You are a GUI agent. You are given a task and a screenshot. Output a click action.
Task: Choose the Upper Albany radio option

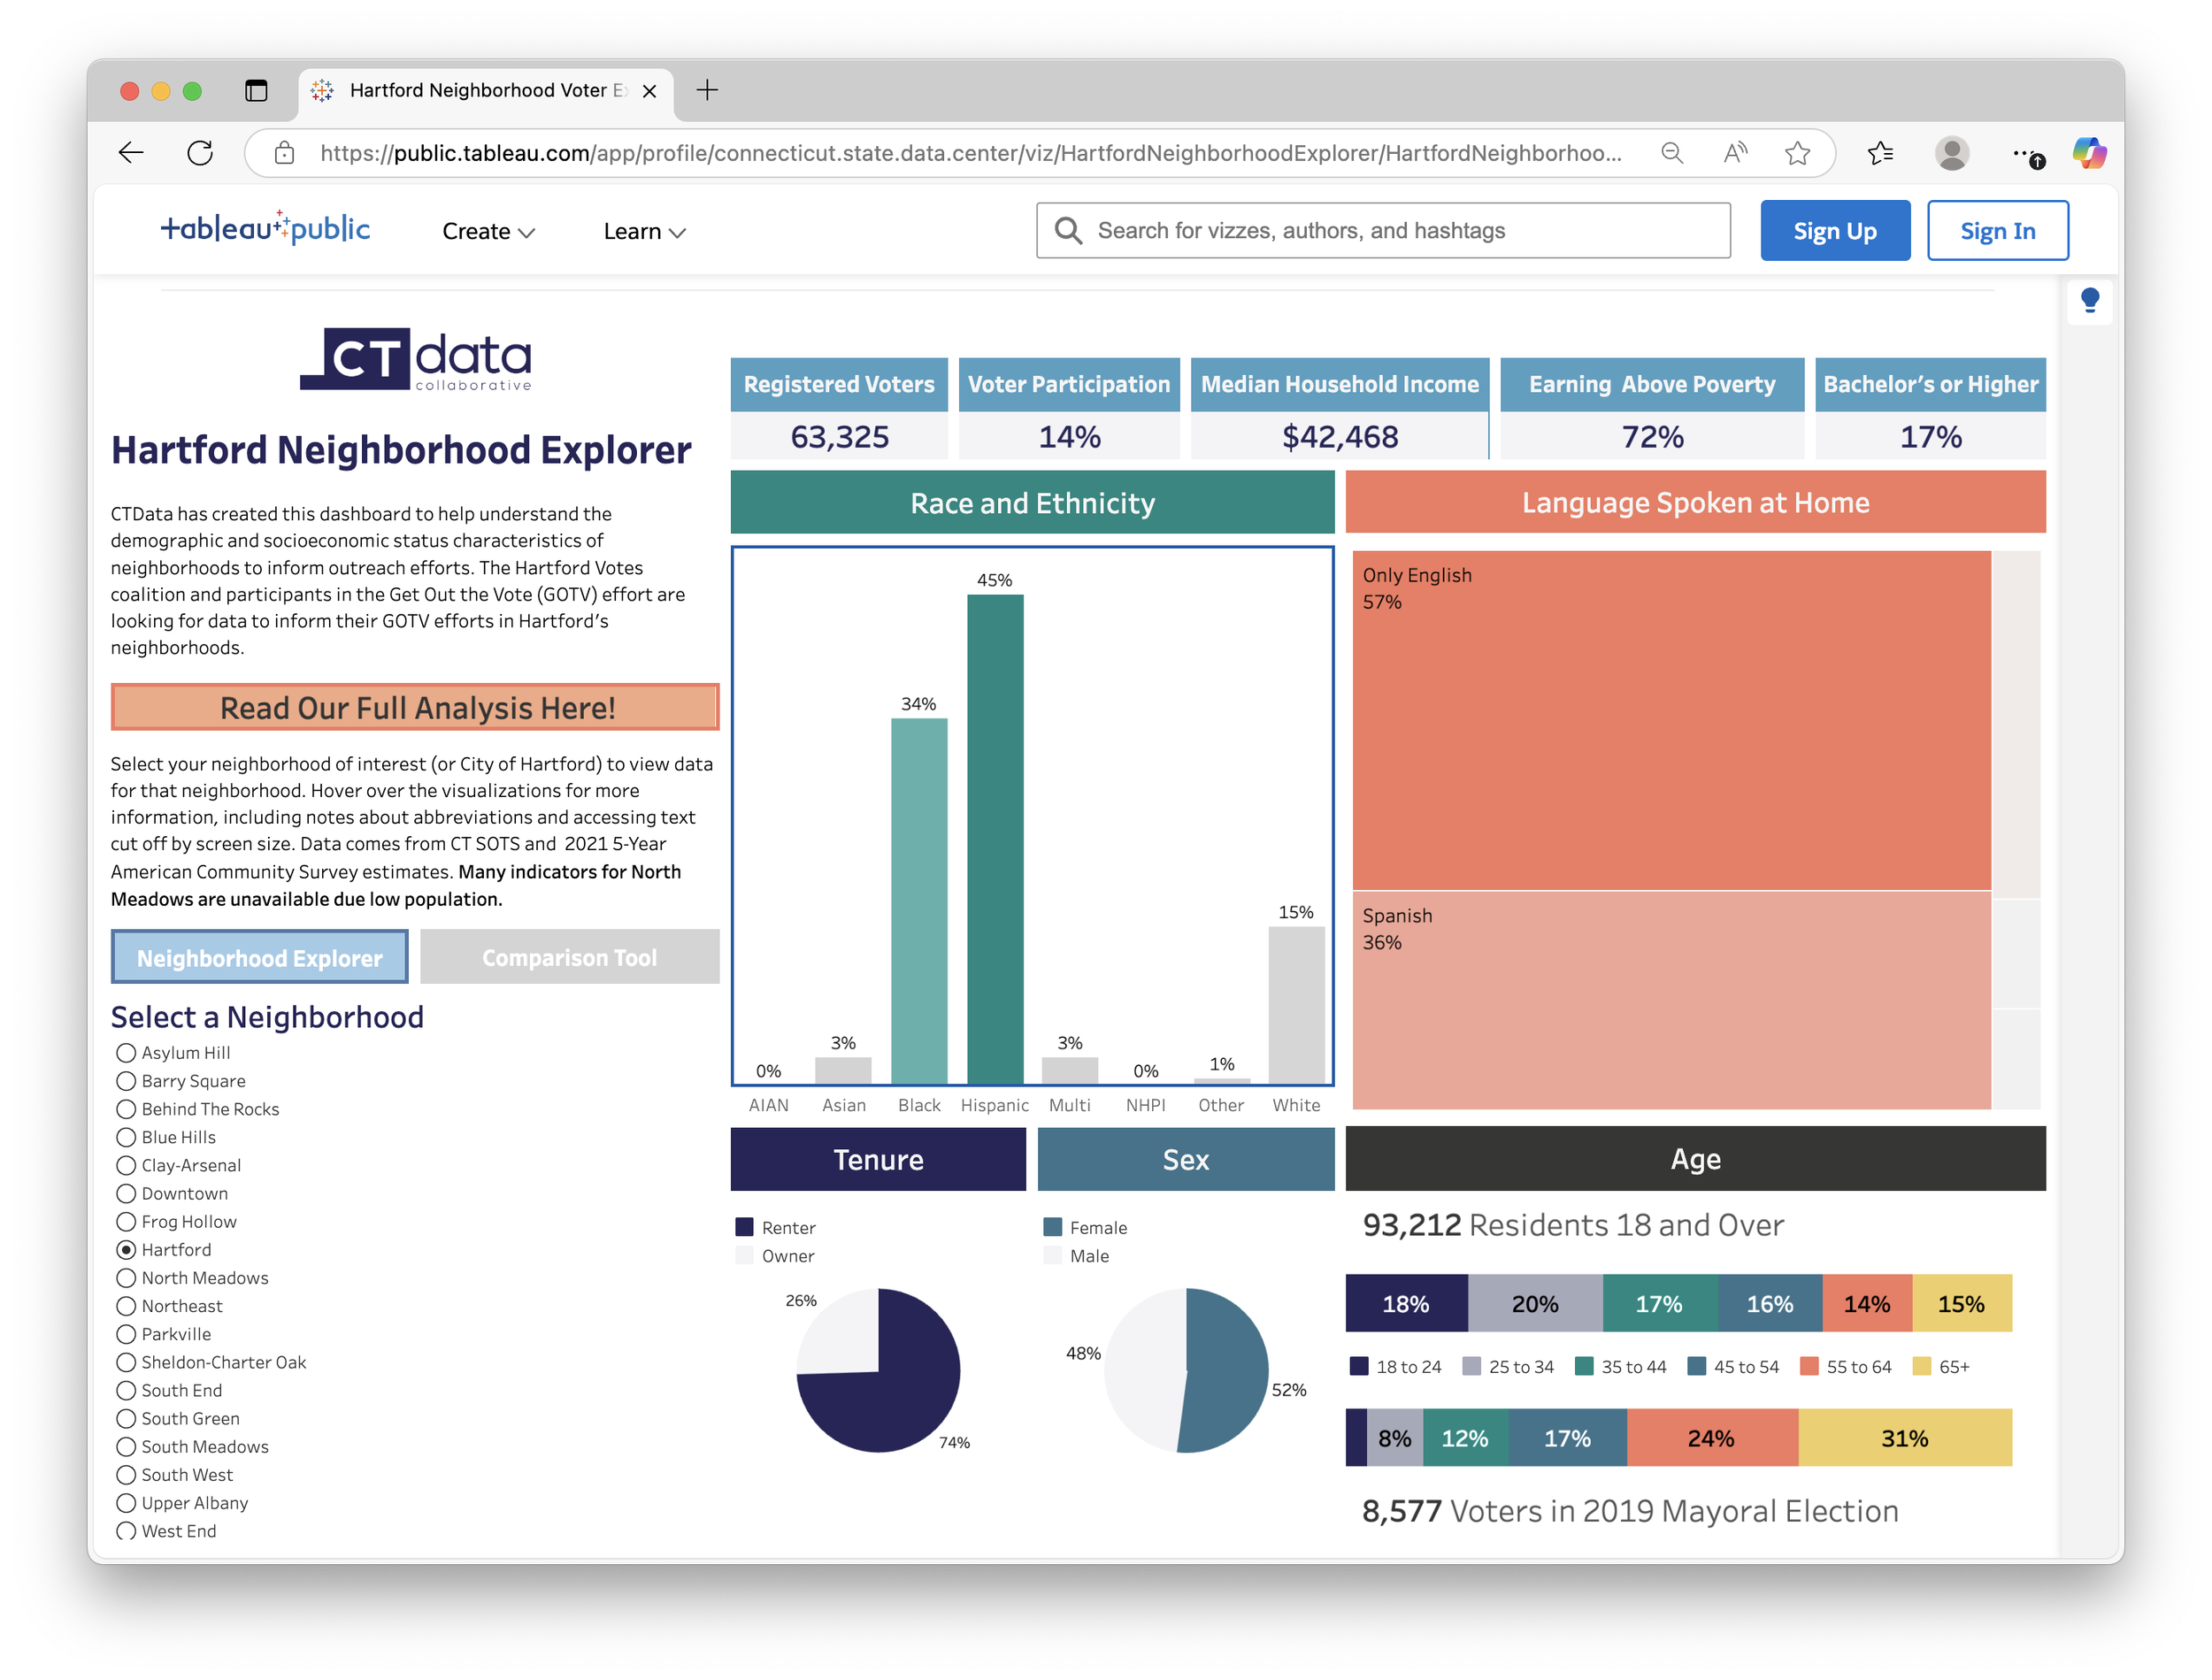126,1503
